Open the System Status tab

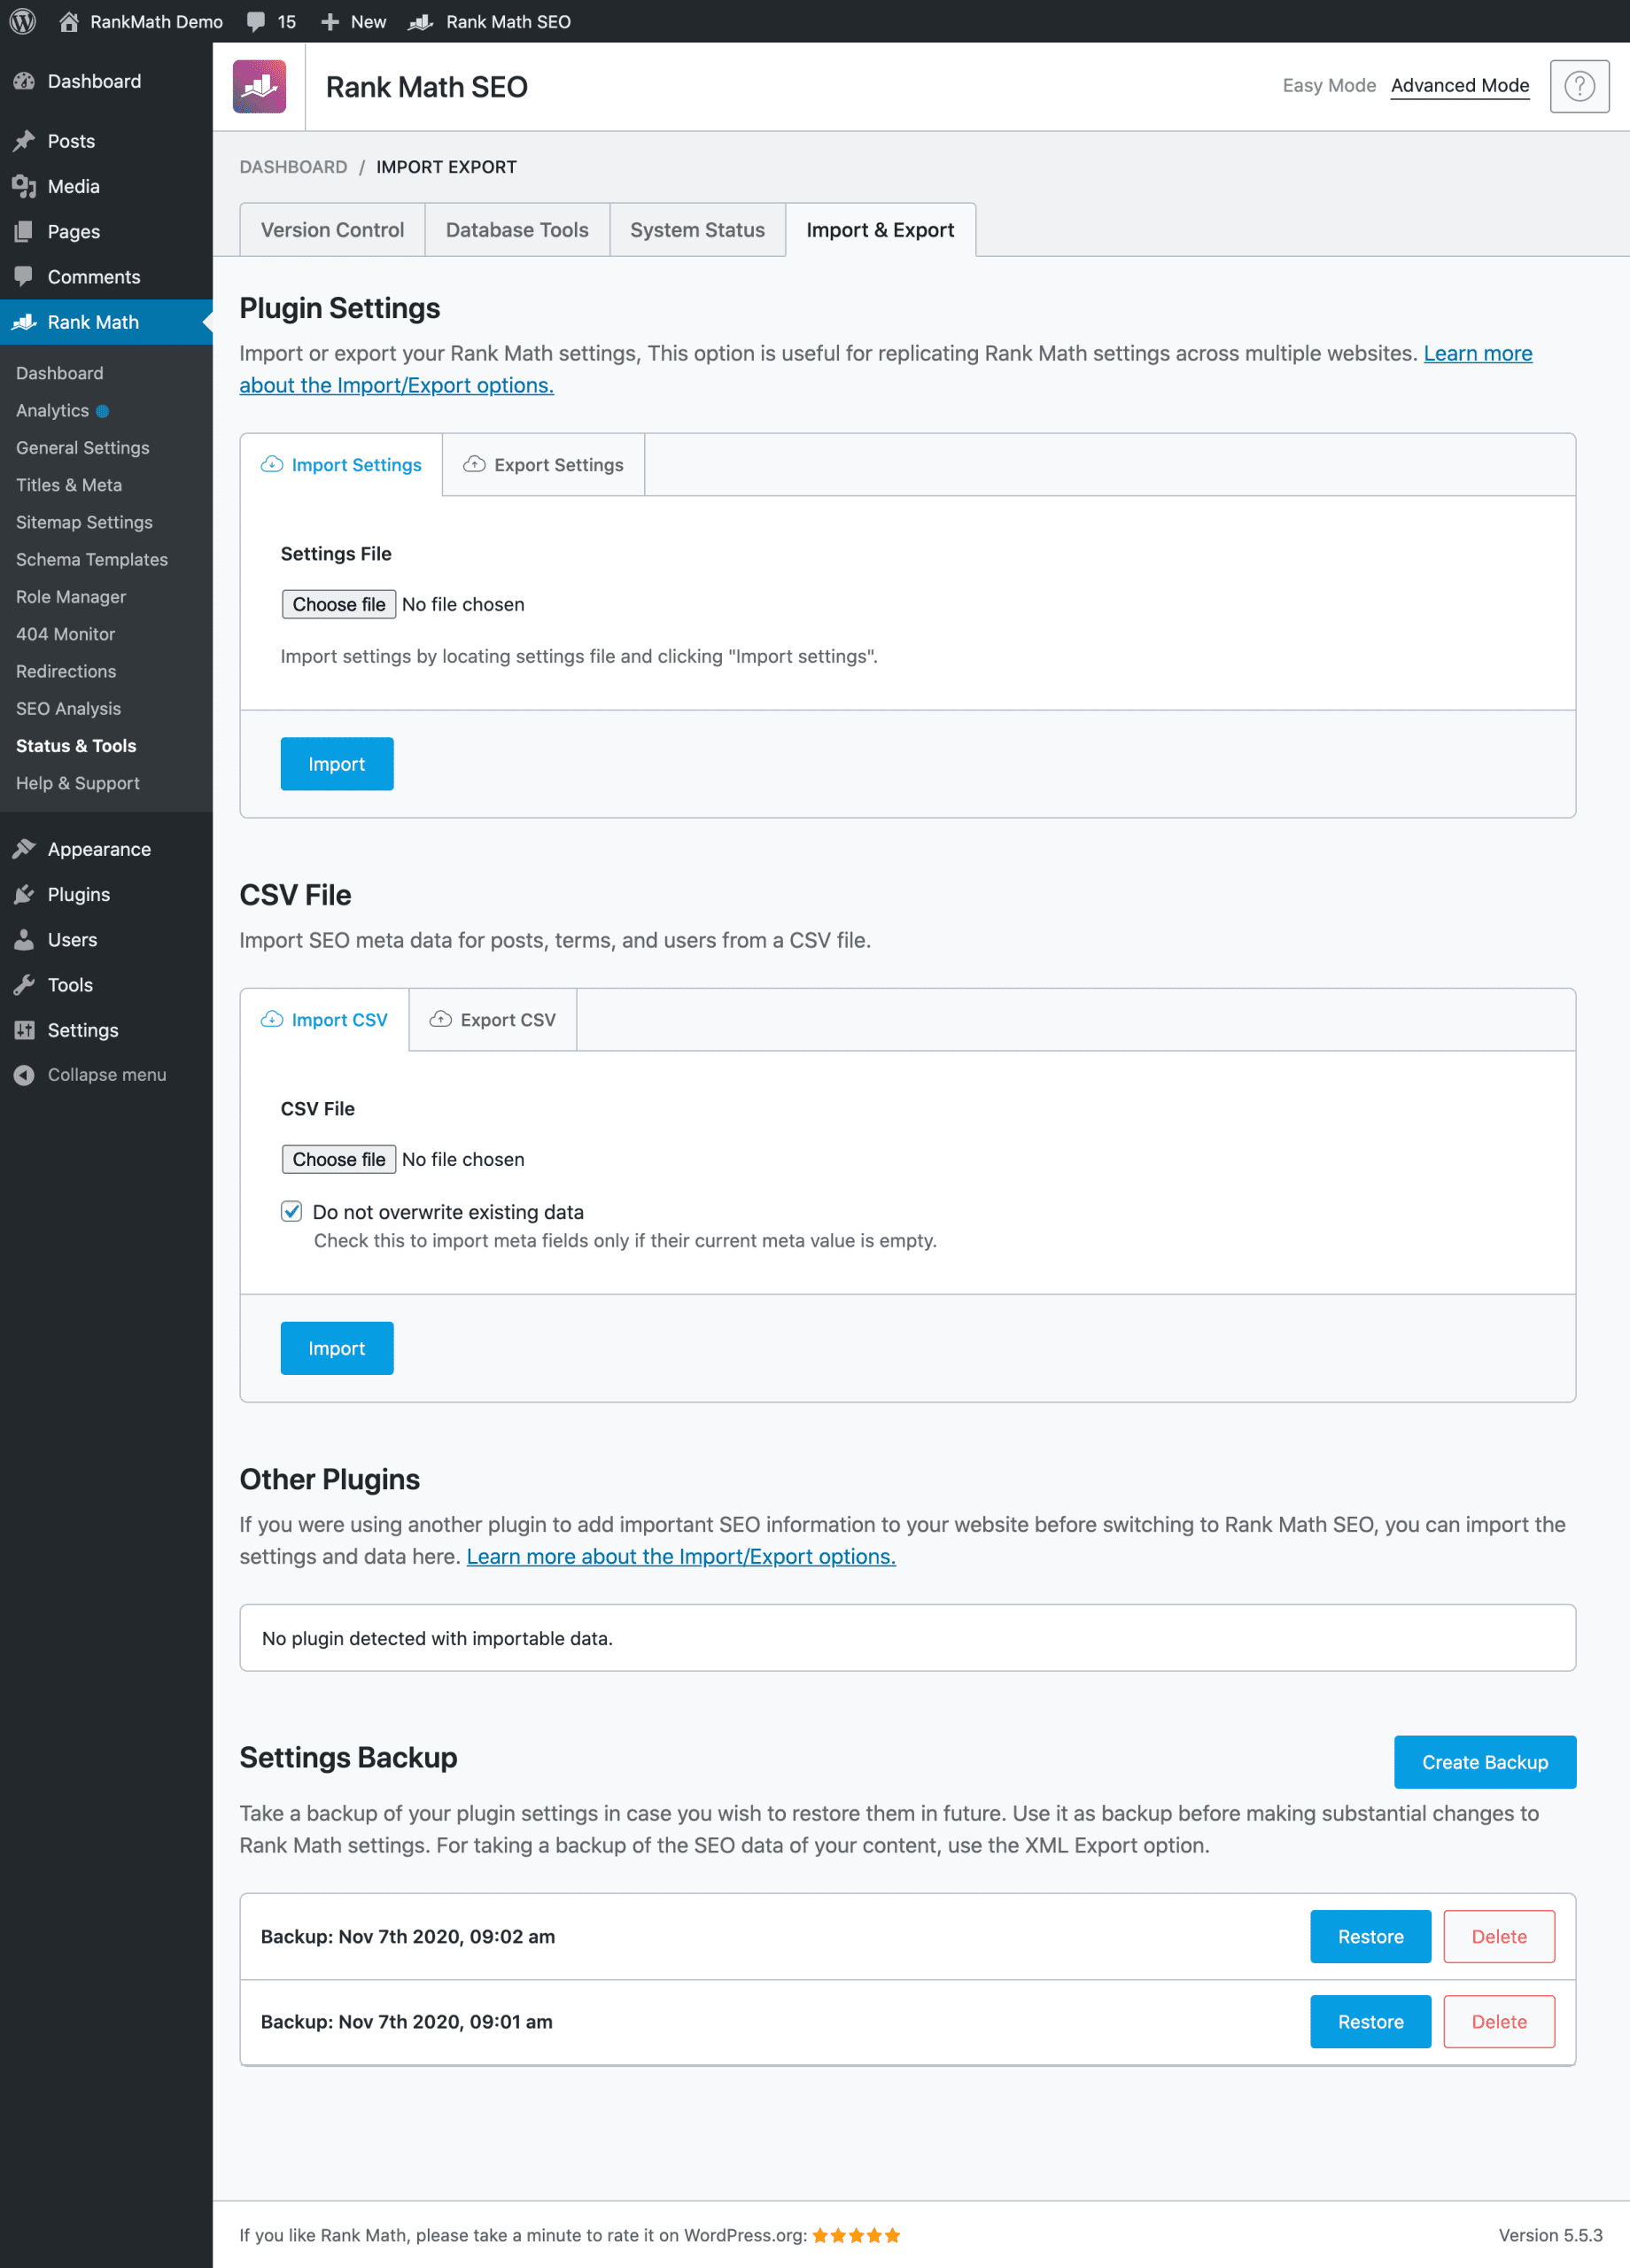(697, 230)
